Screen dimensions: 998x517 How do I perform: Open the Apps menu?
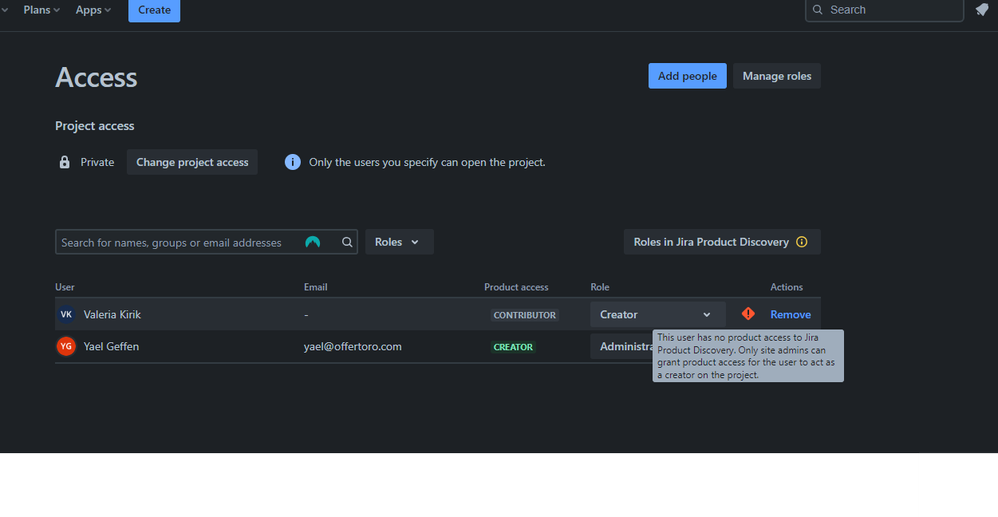pyautogui.click(x=93, y=10)
